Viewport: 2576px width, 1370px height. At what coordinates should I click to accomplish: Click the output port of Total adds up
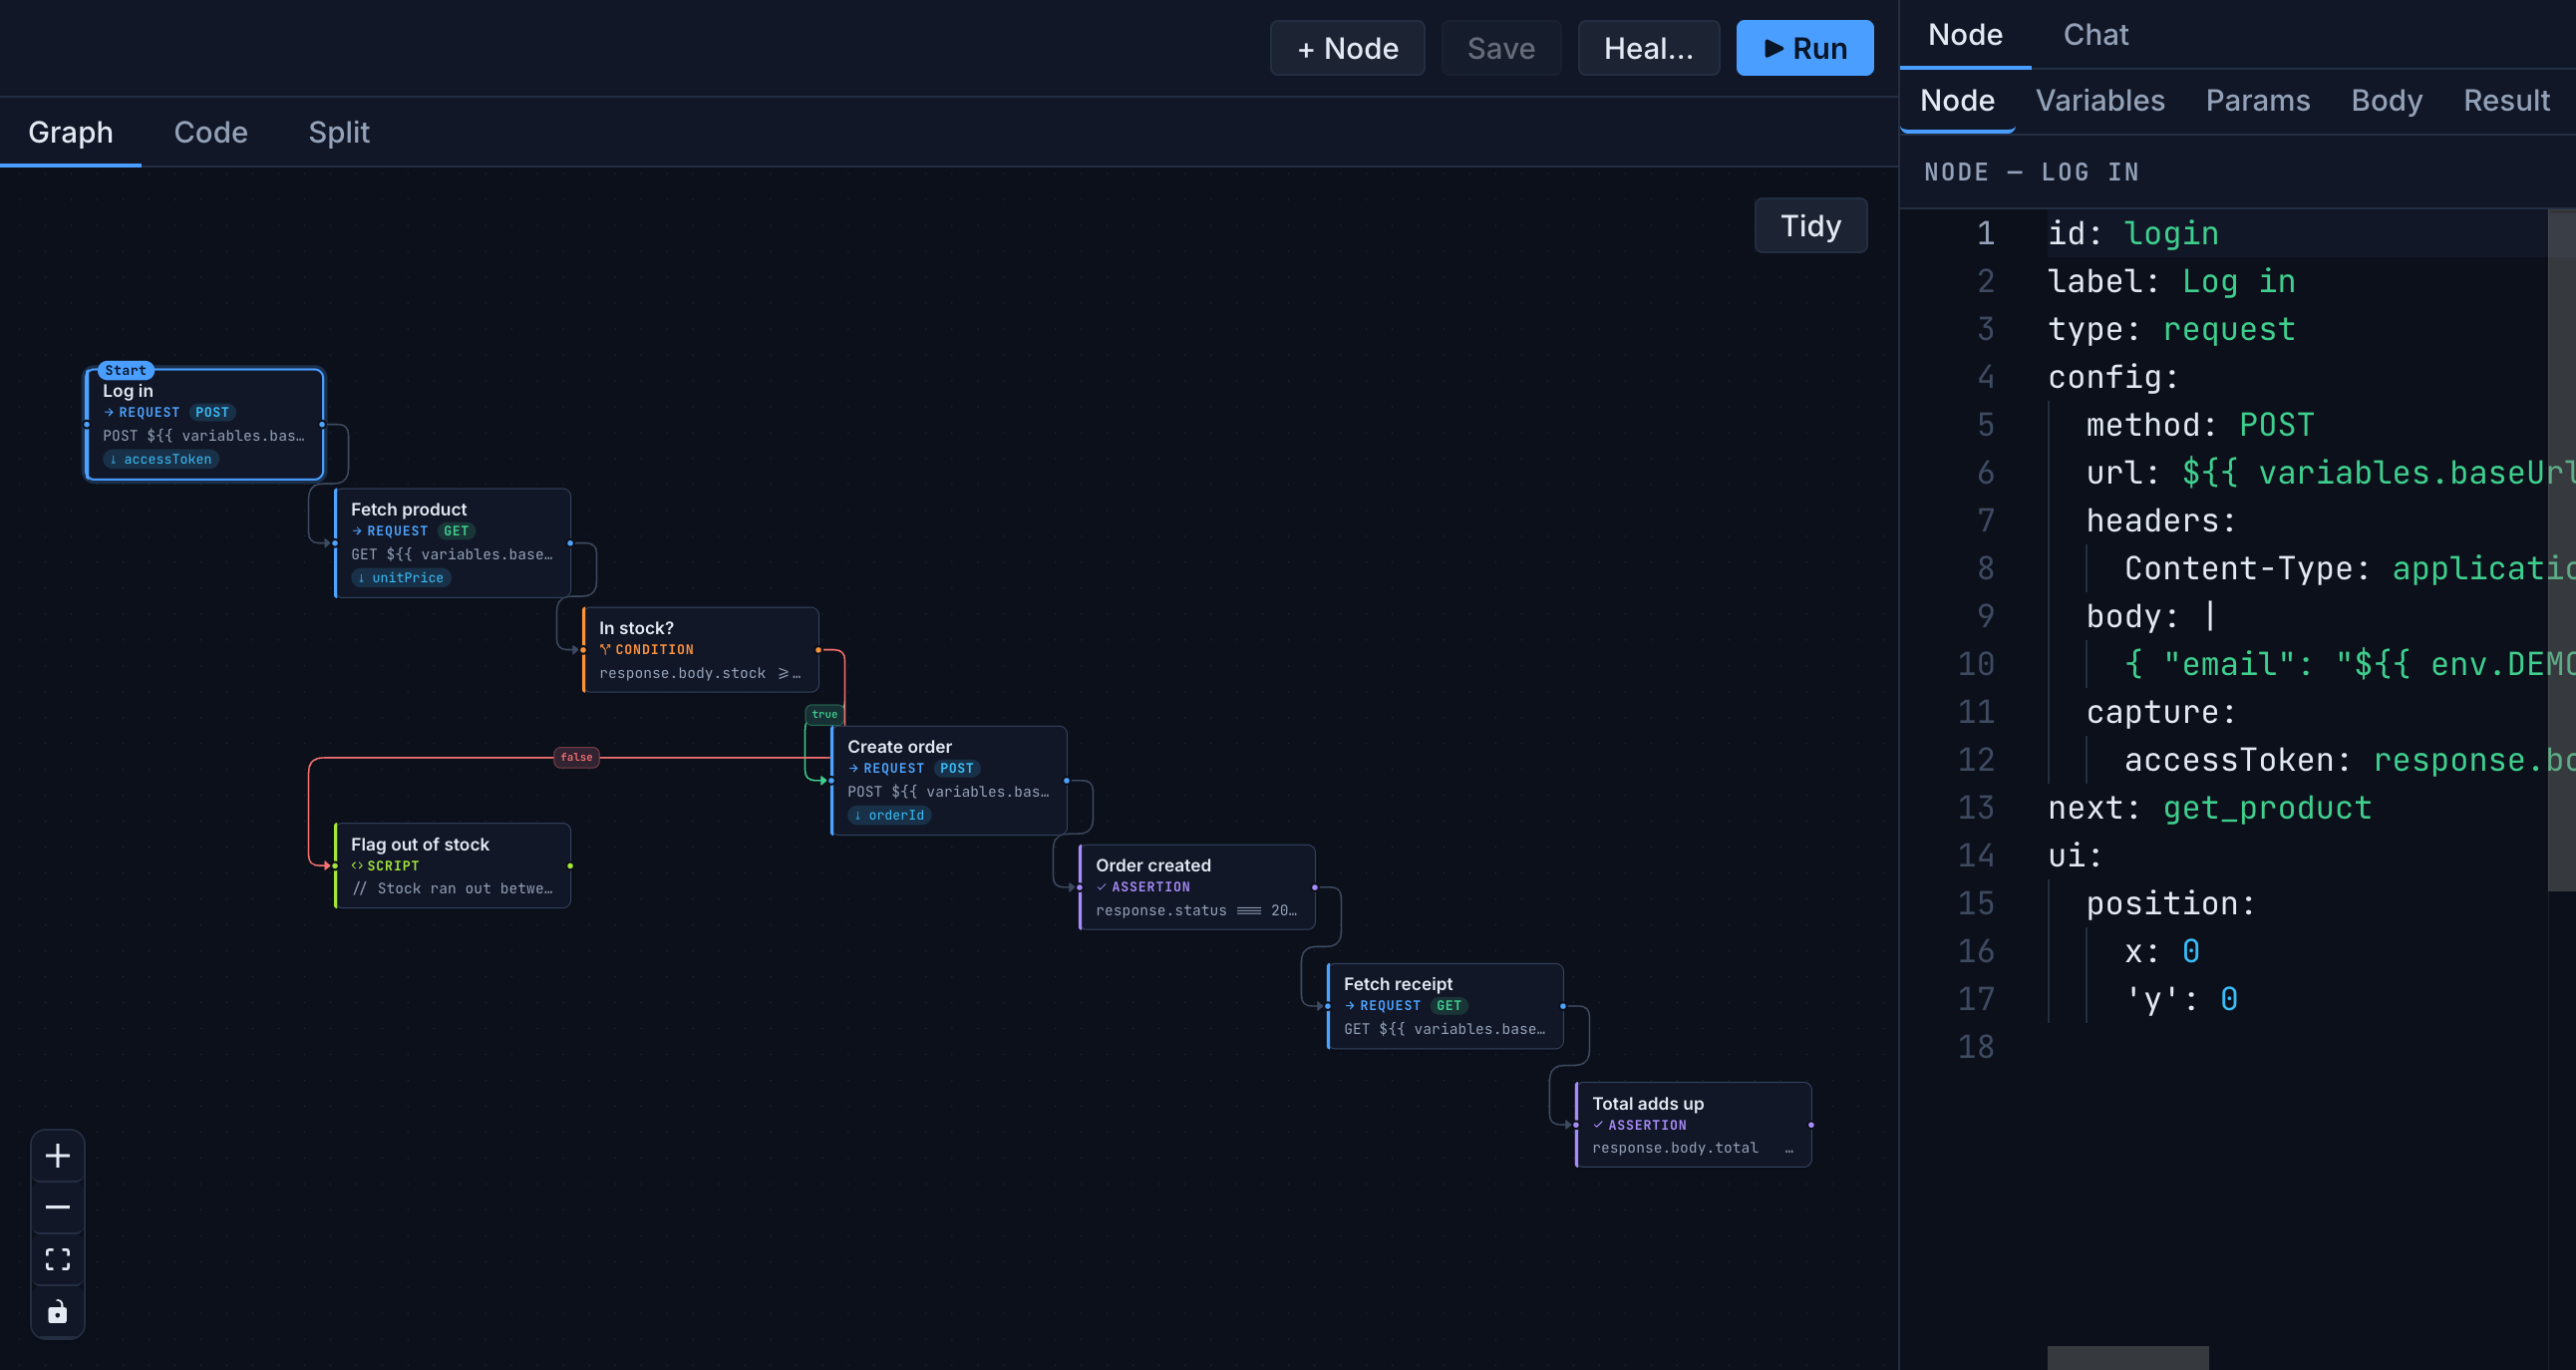click(1811, 1125)
